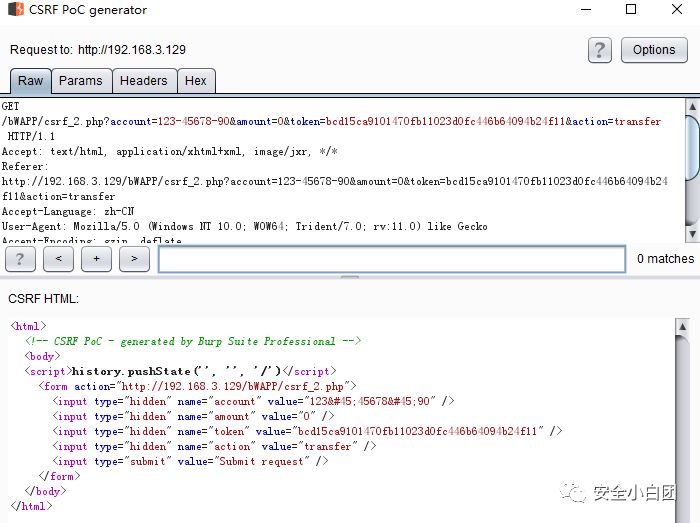Open the help question mark beside Options

[x=600, y=50]
